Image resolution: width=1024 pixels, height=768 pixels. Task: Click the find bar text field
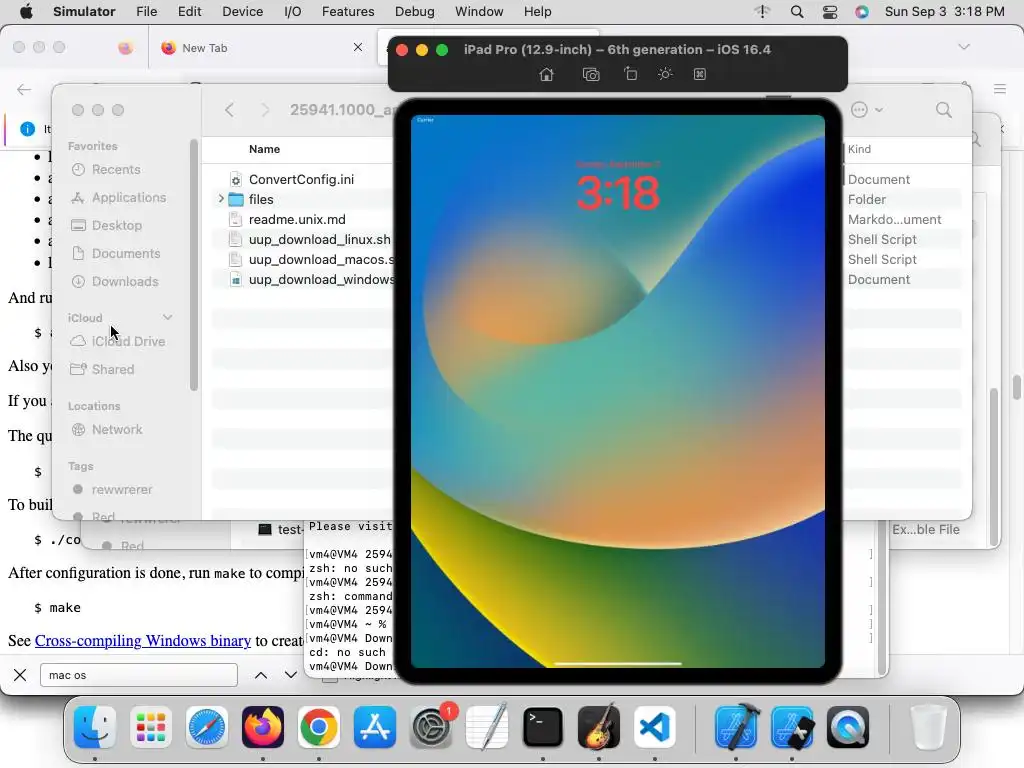138,675
